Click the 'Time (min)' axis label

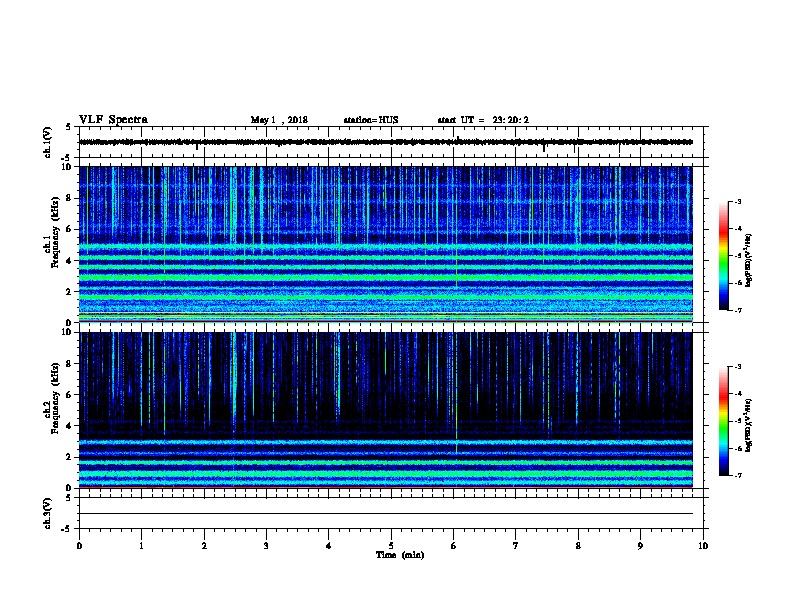click(x=400, y=555)
